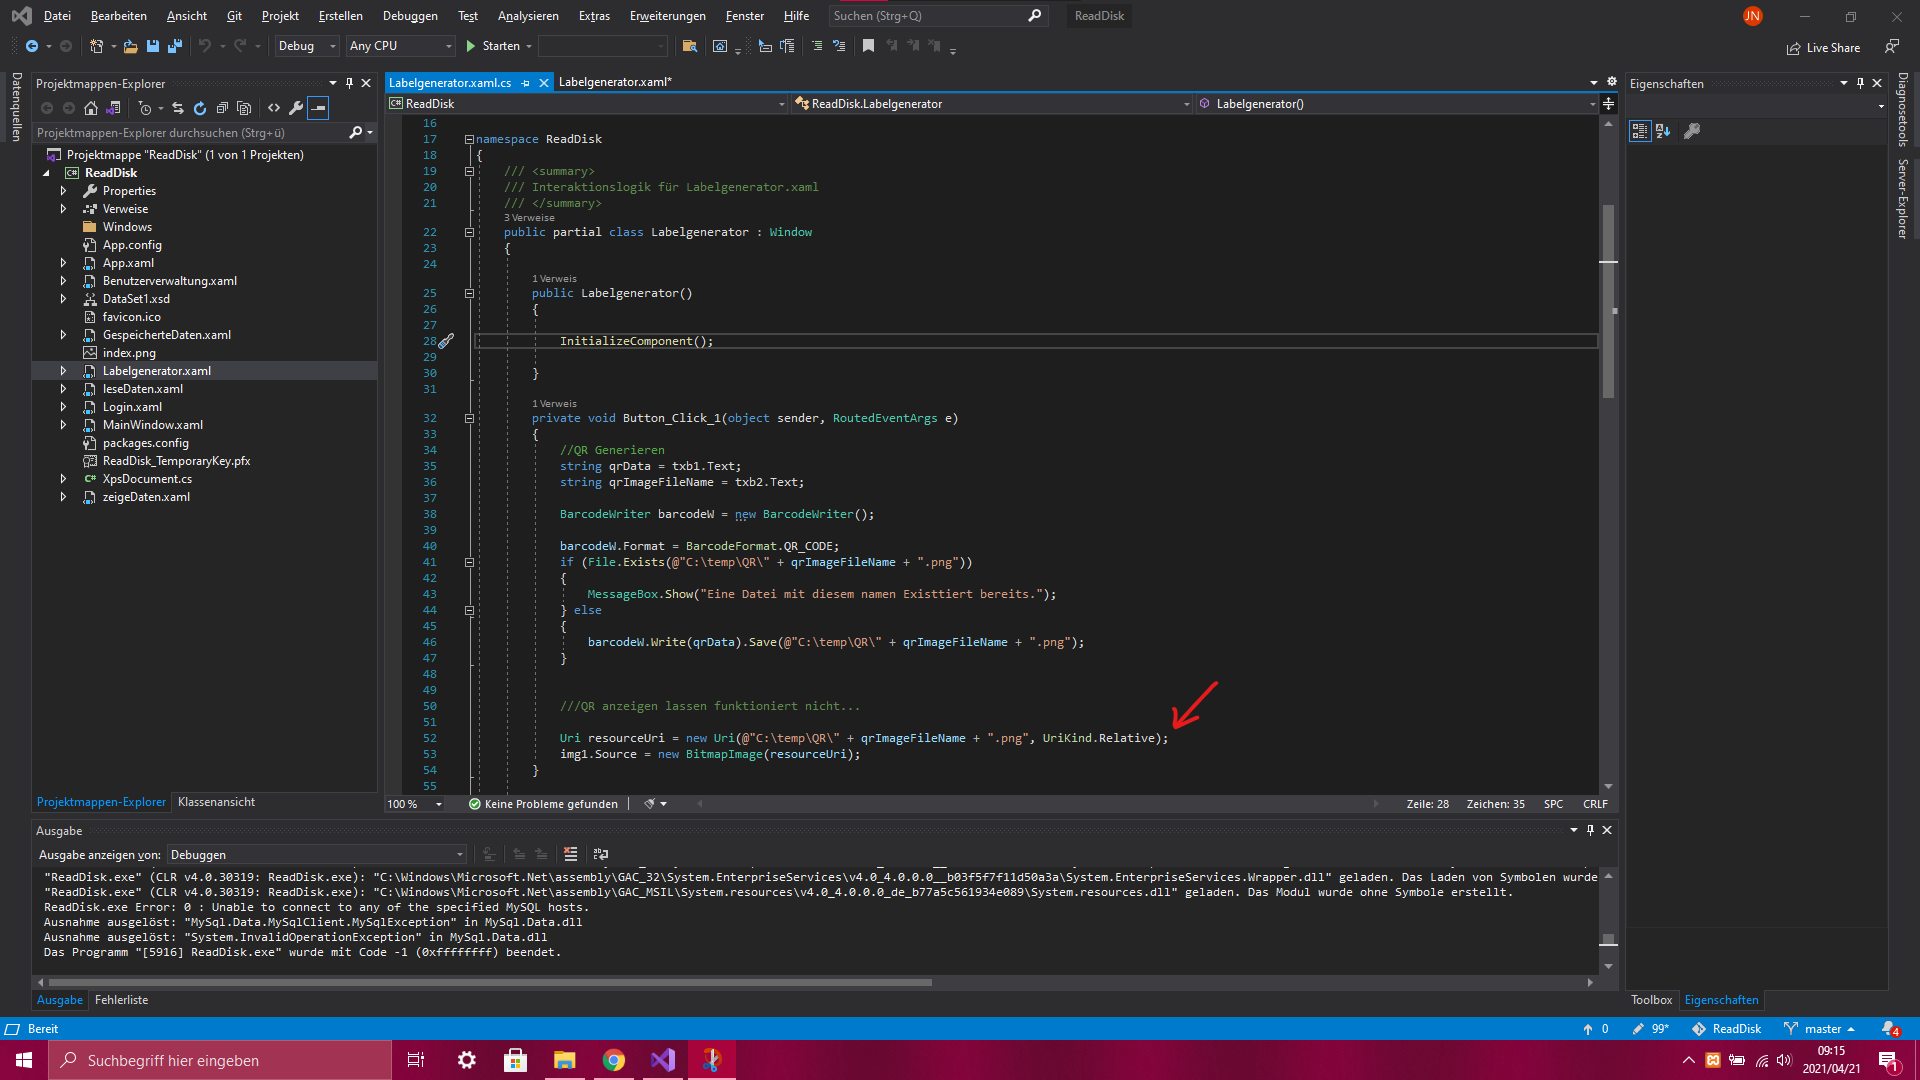Click the View Code icon in Projektmappen-Explorer

pyautogui.click(x=274, y=108)
